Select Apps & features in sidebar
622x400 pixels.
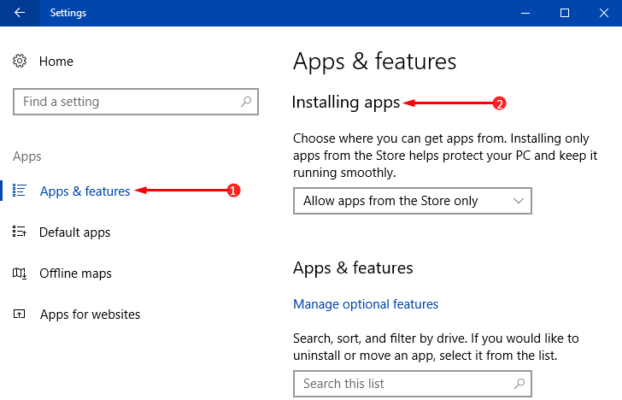coord(85,191)
